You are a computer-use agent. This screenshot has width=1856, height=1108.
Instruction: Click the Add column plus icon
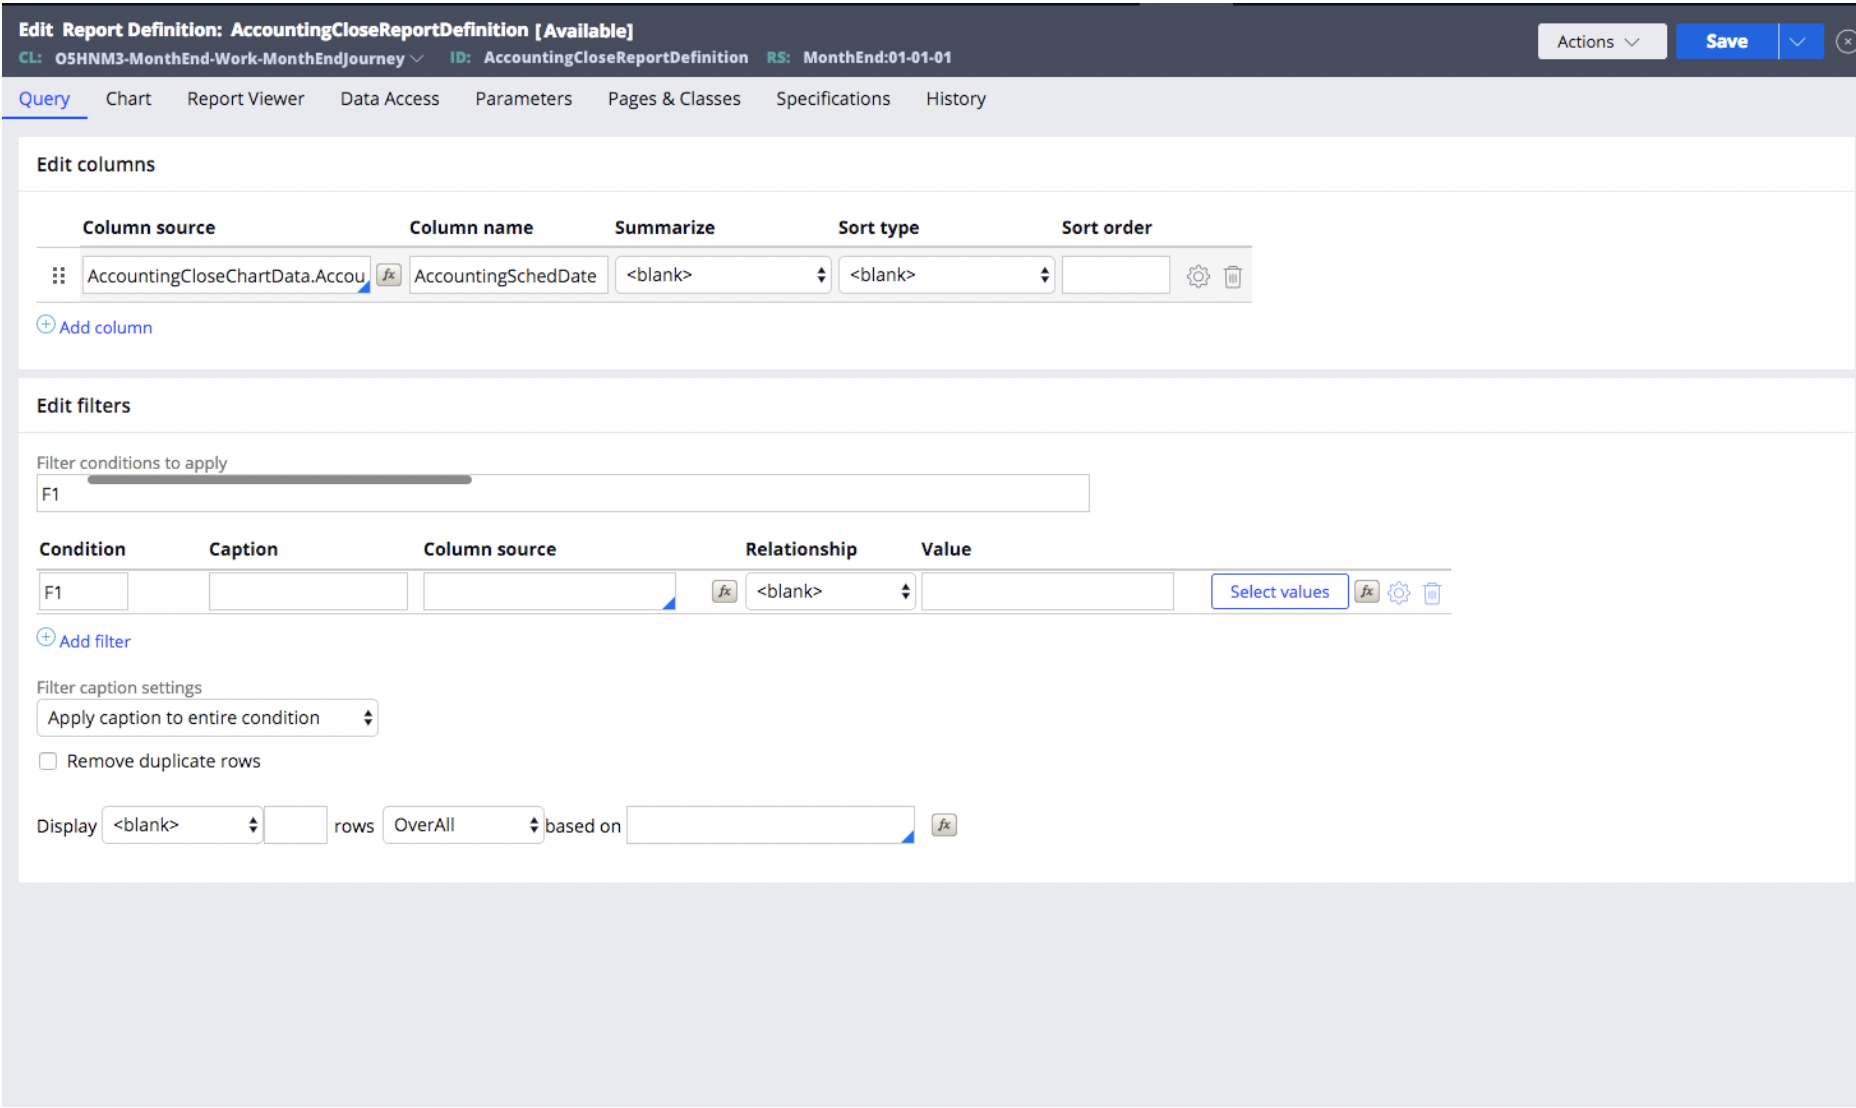[46, 324]
